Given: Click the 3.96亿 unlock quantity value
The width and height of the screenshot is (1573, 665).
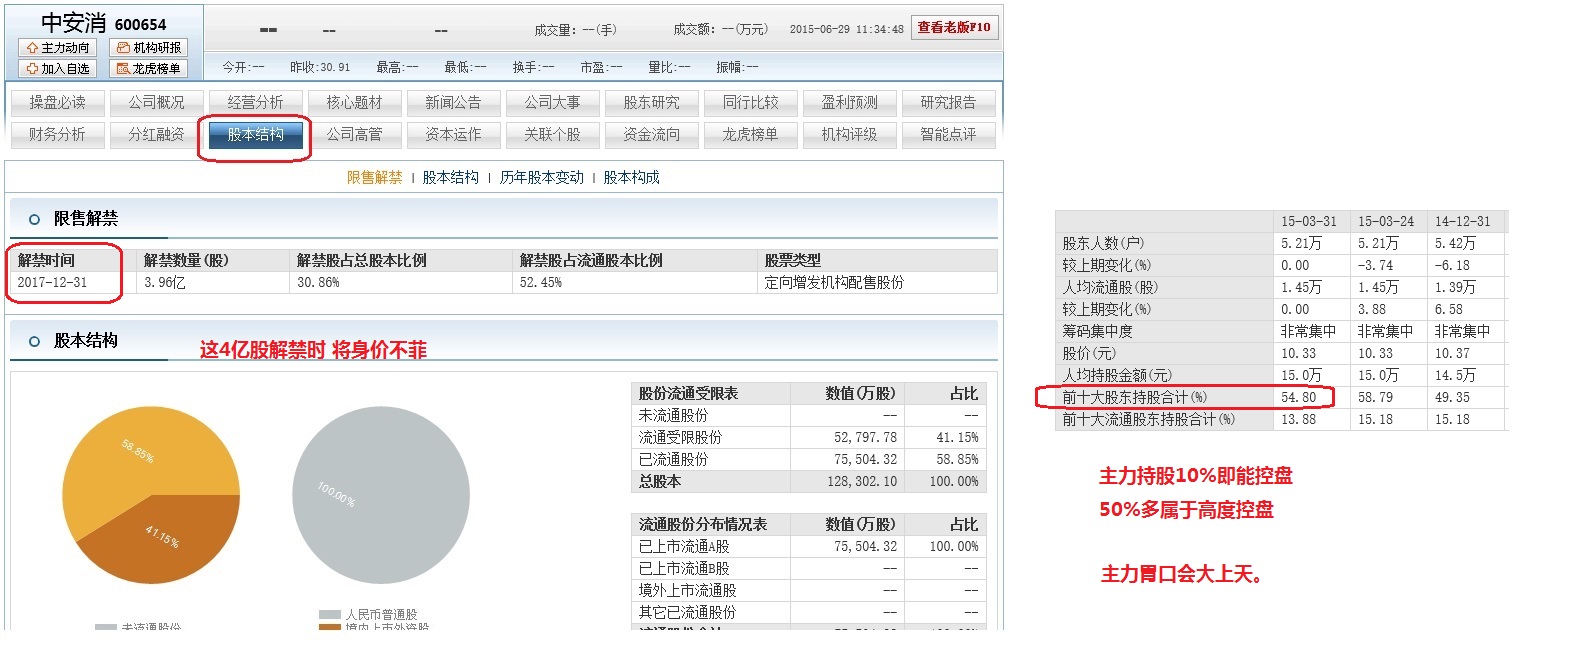Looking at the screenshot, I should pos(164,283).
